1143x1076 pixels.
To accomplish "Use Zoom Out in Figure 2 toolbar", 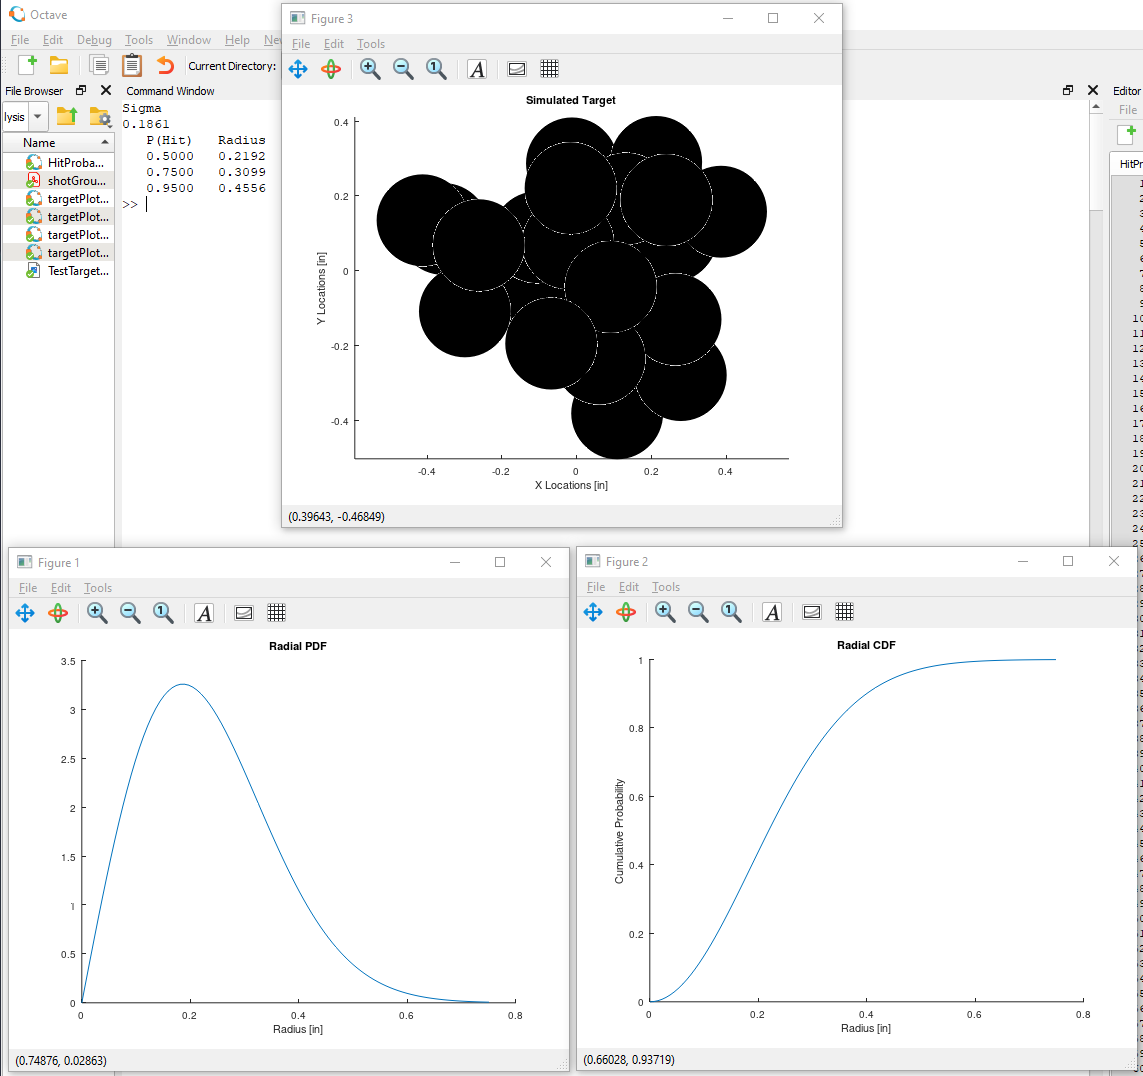I will point(698,612).
